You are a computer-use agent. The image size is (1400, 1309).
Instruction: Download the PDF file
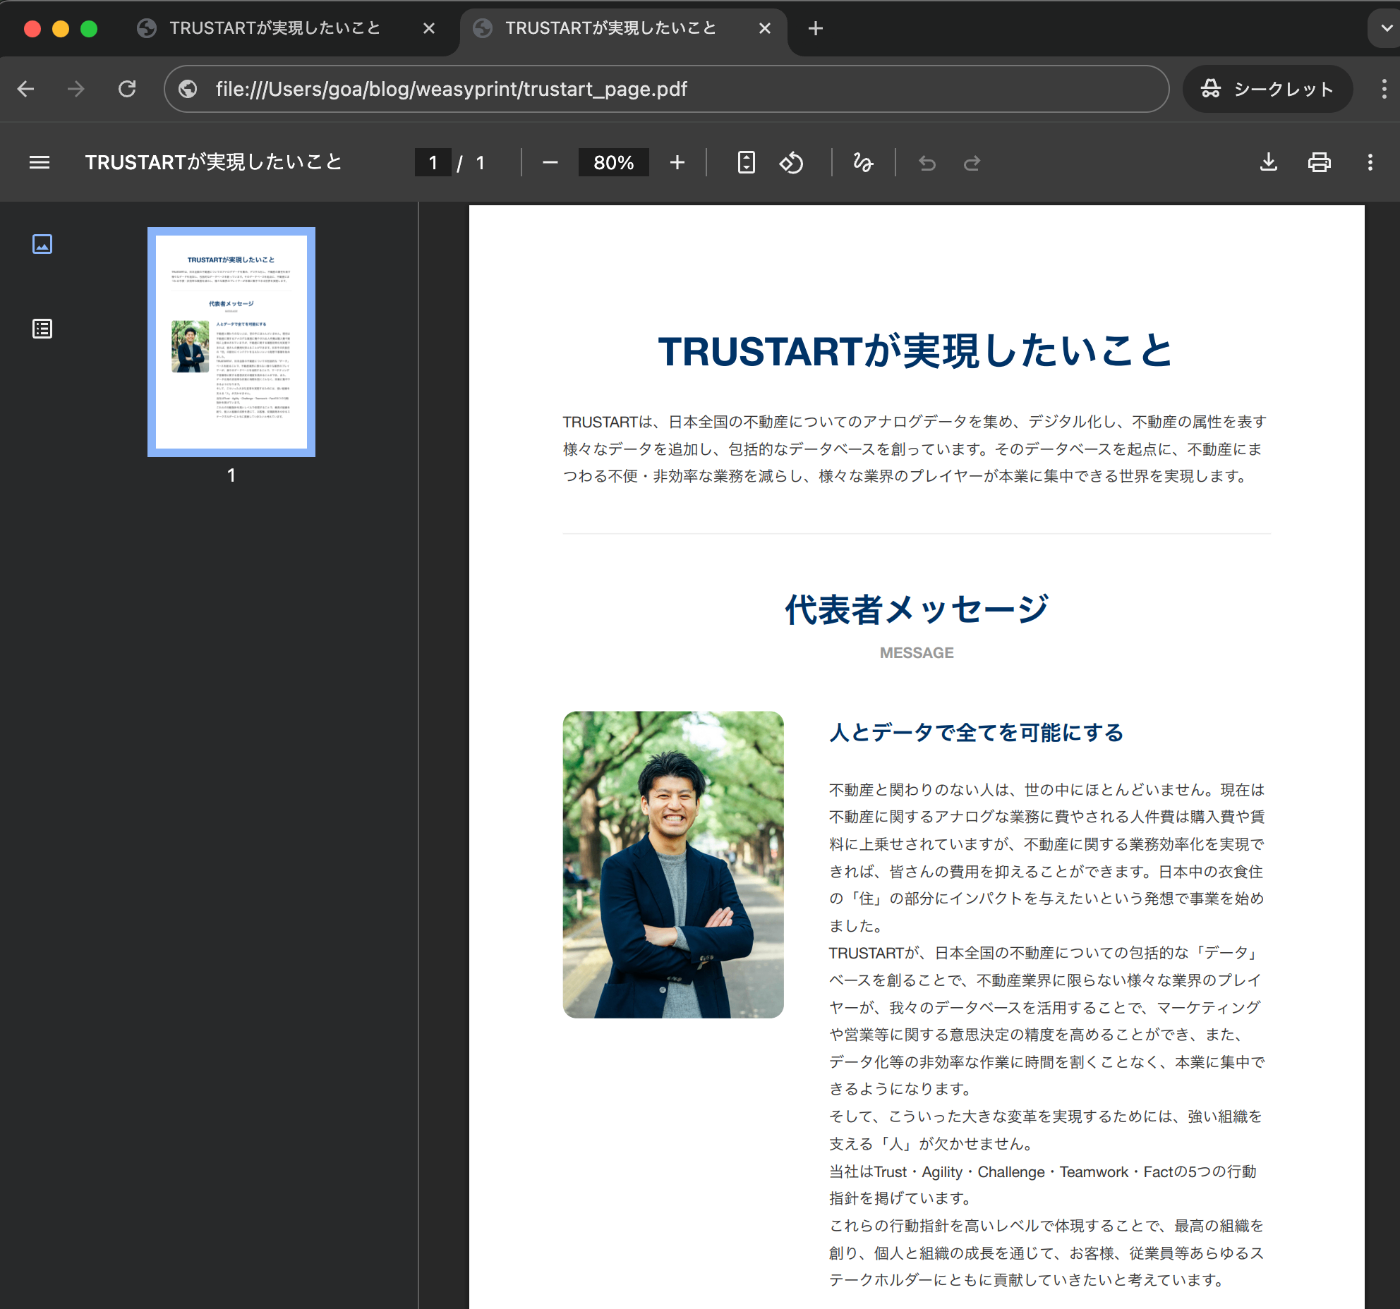click(1268, 162)
